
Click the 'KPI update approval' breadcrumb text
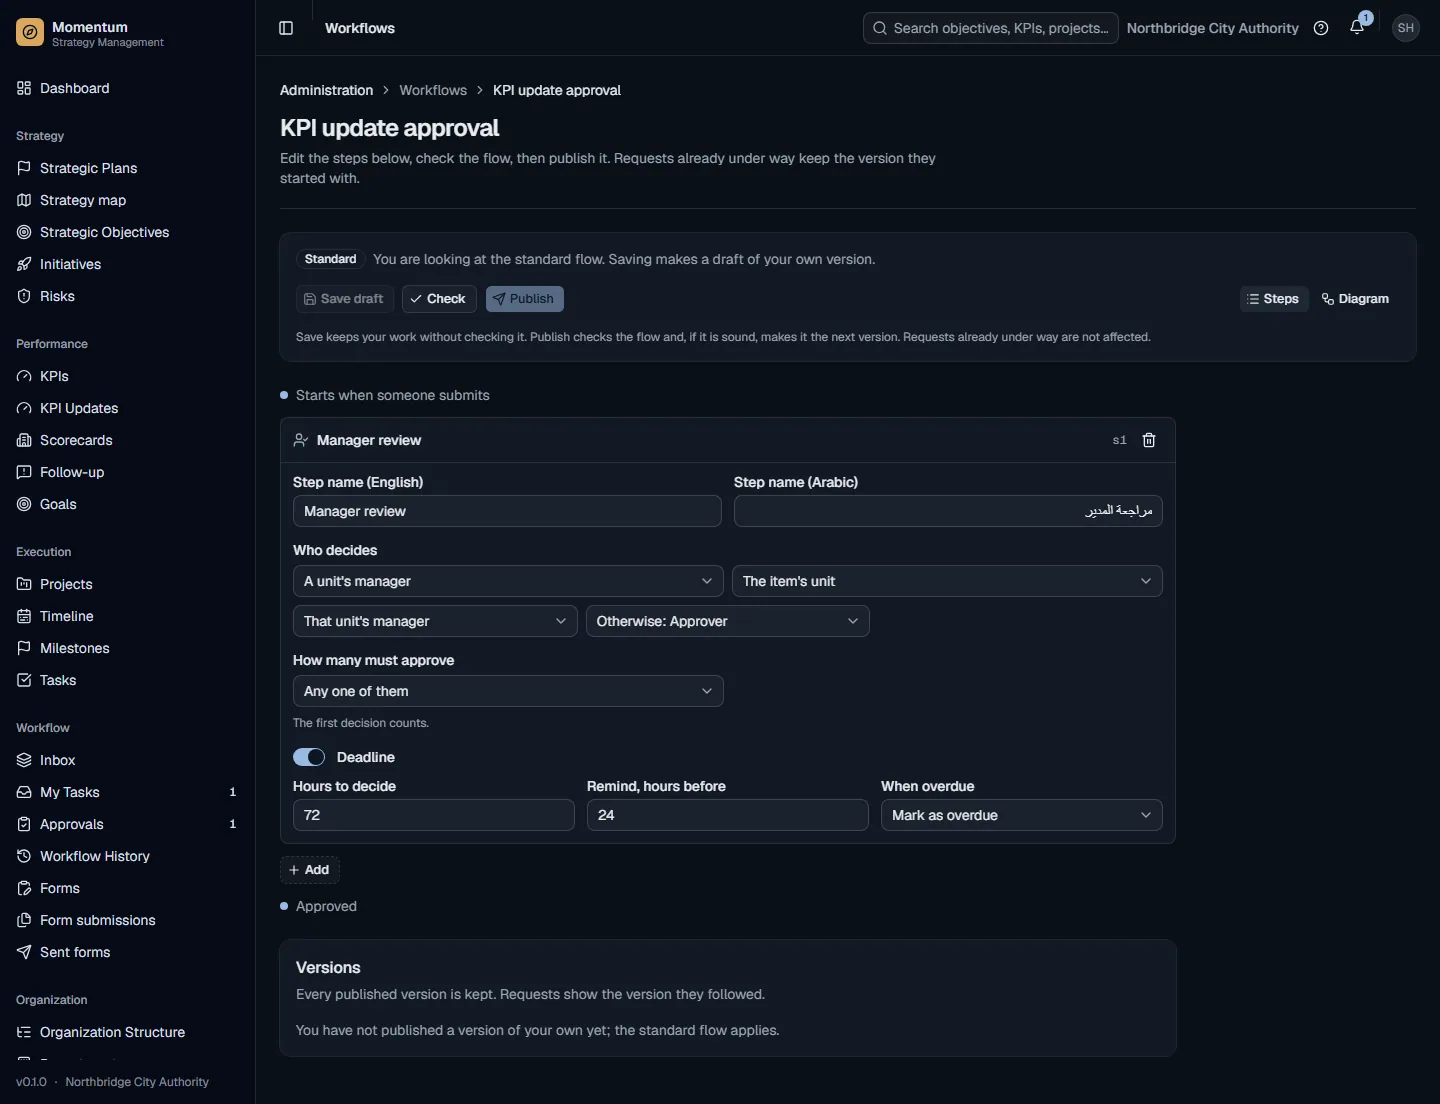pyautogui.click(x=557, y=90)
